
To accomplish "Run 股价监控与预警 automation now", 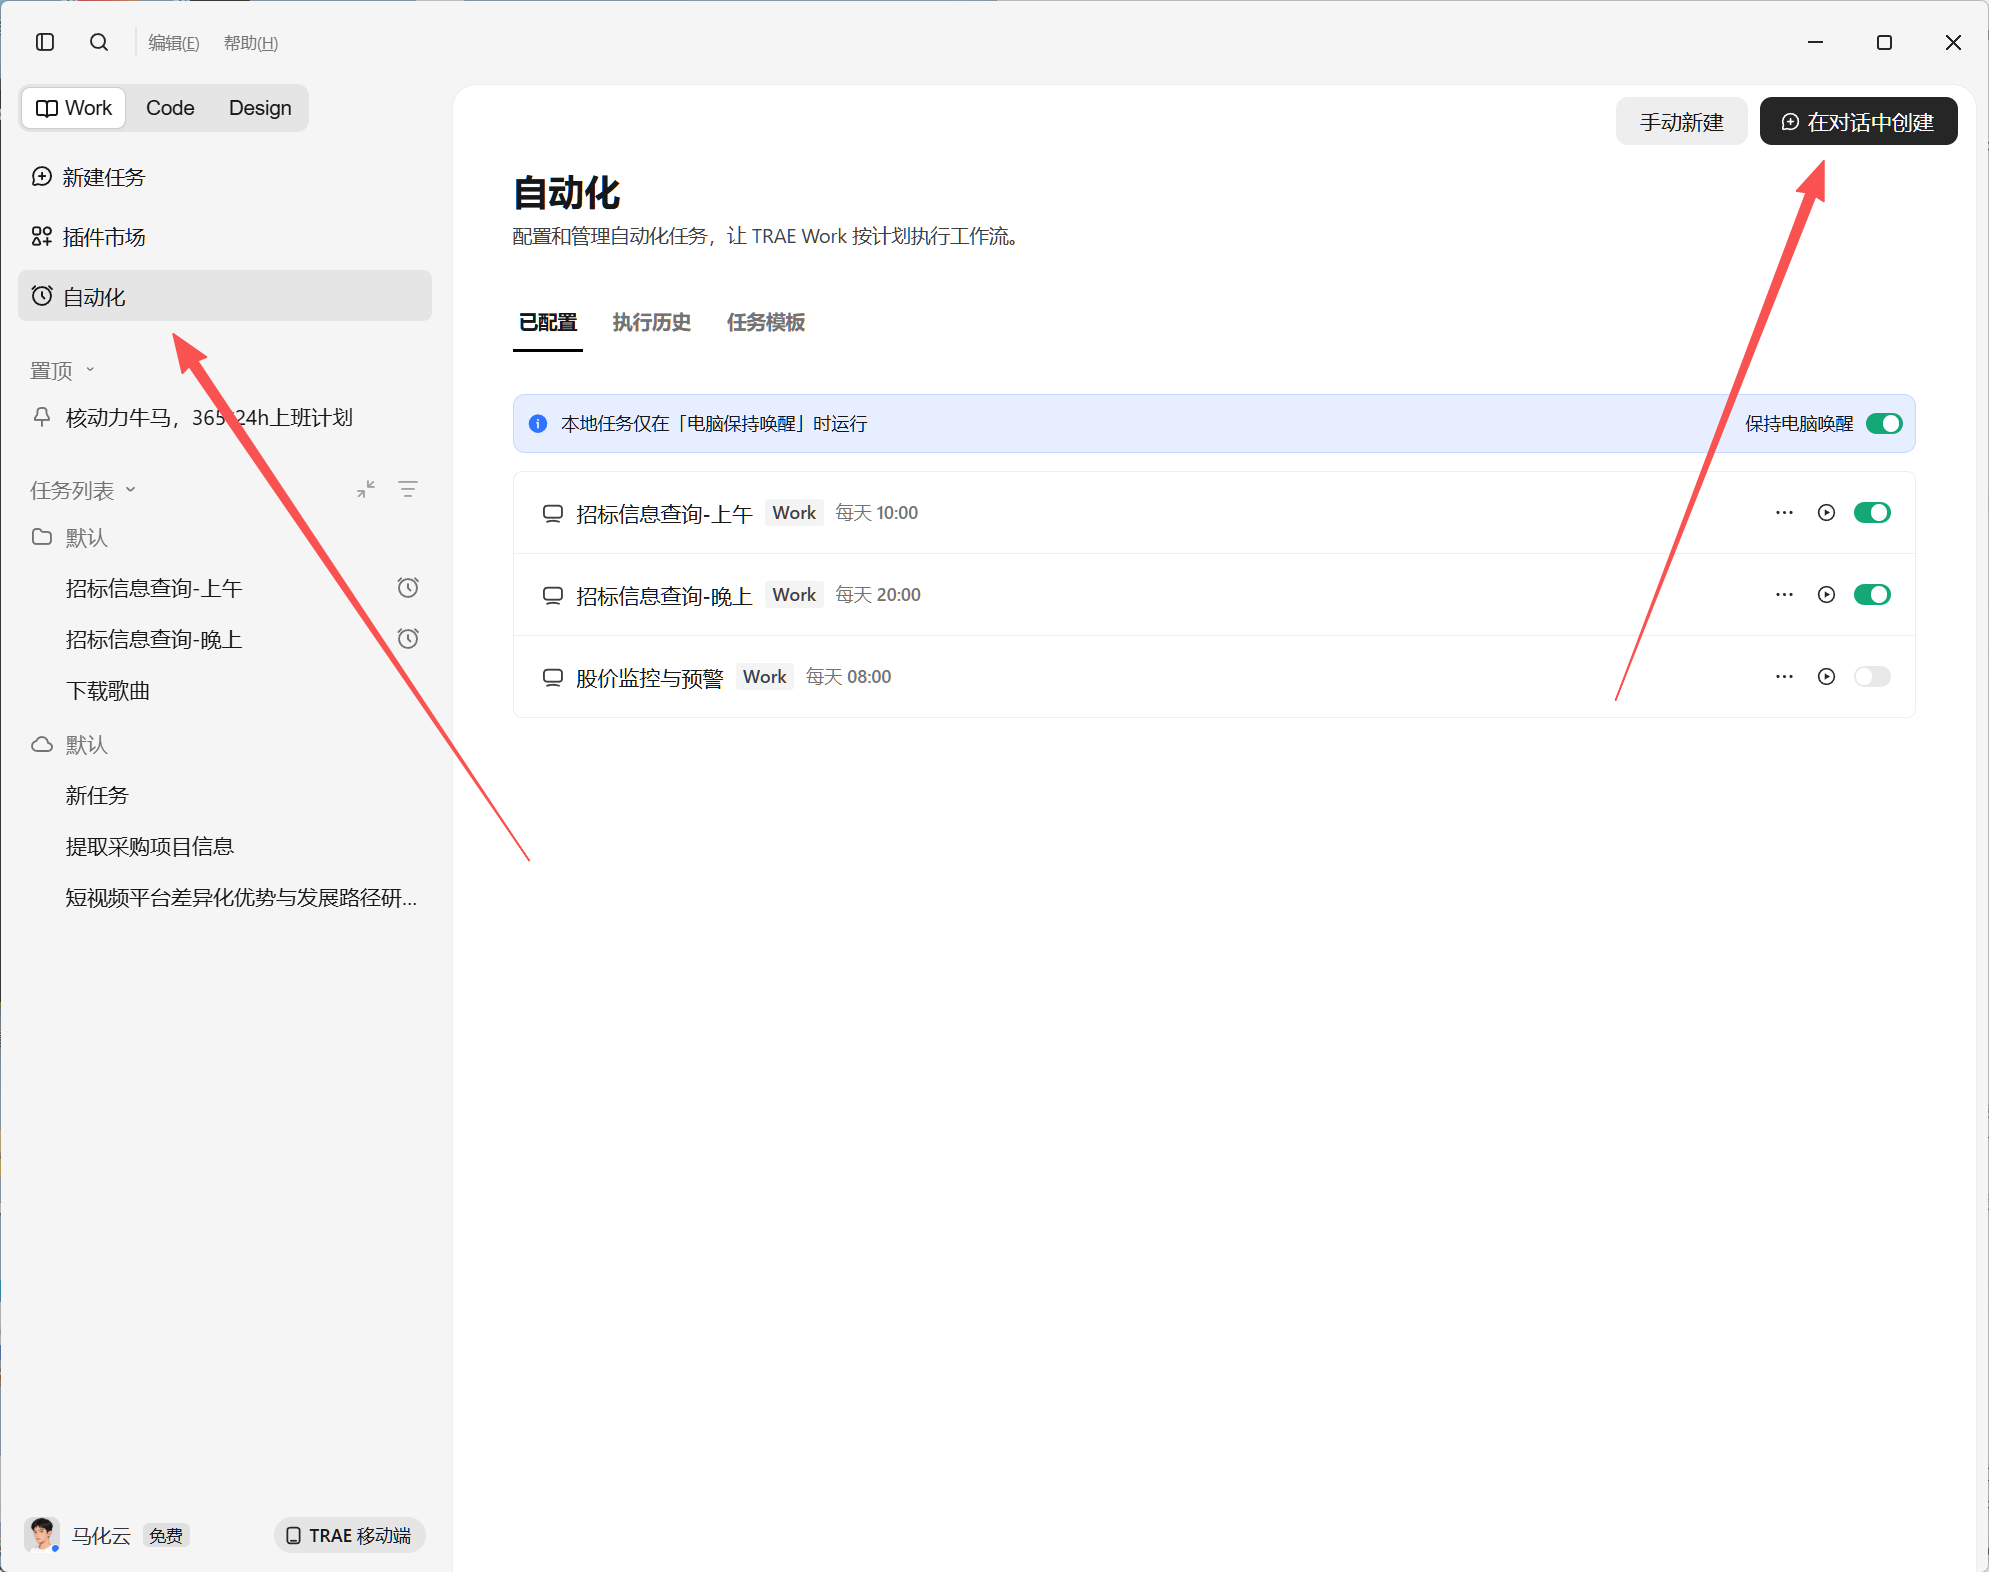I will point(1826,677).
